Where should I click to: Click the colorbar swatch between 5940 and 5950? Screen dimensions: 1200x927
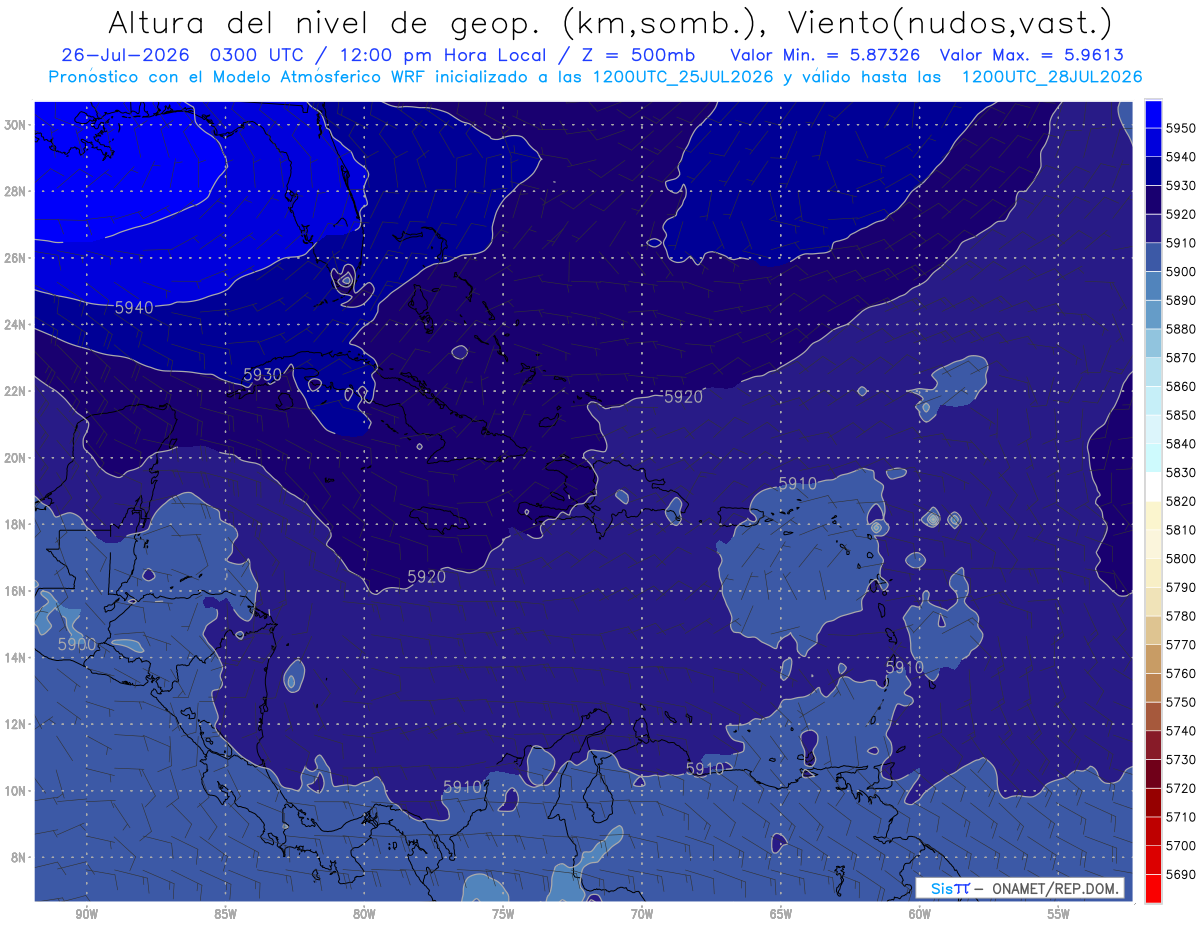pos(1153,143)
